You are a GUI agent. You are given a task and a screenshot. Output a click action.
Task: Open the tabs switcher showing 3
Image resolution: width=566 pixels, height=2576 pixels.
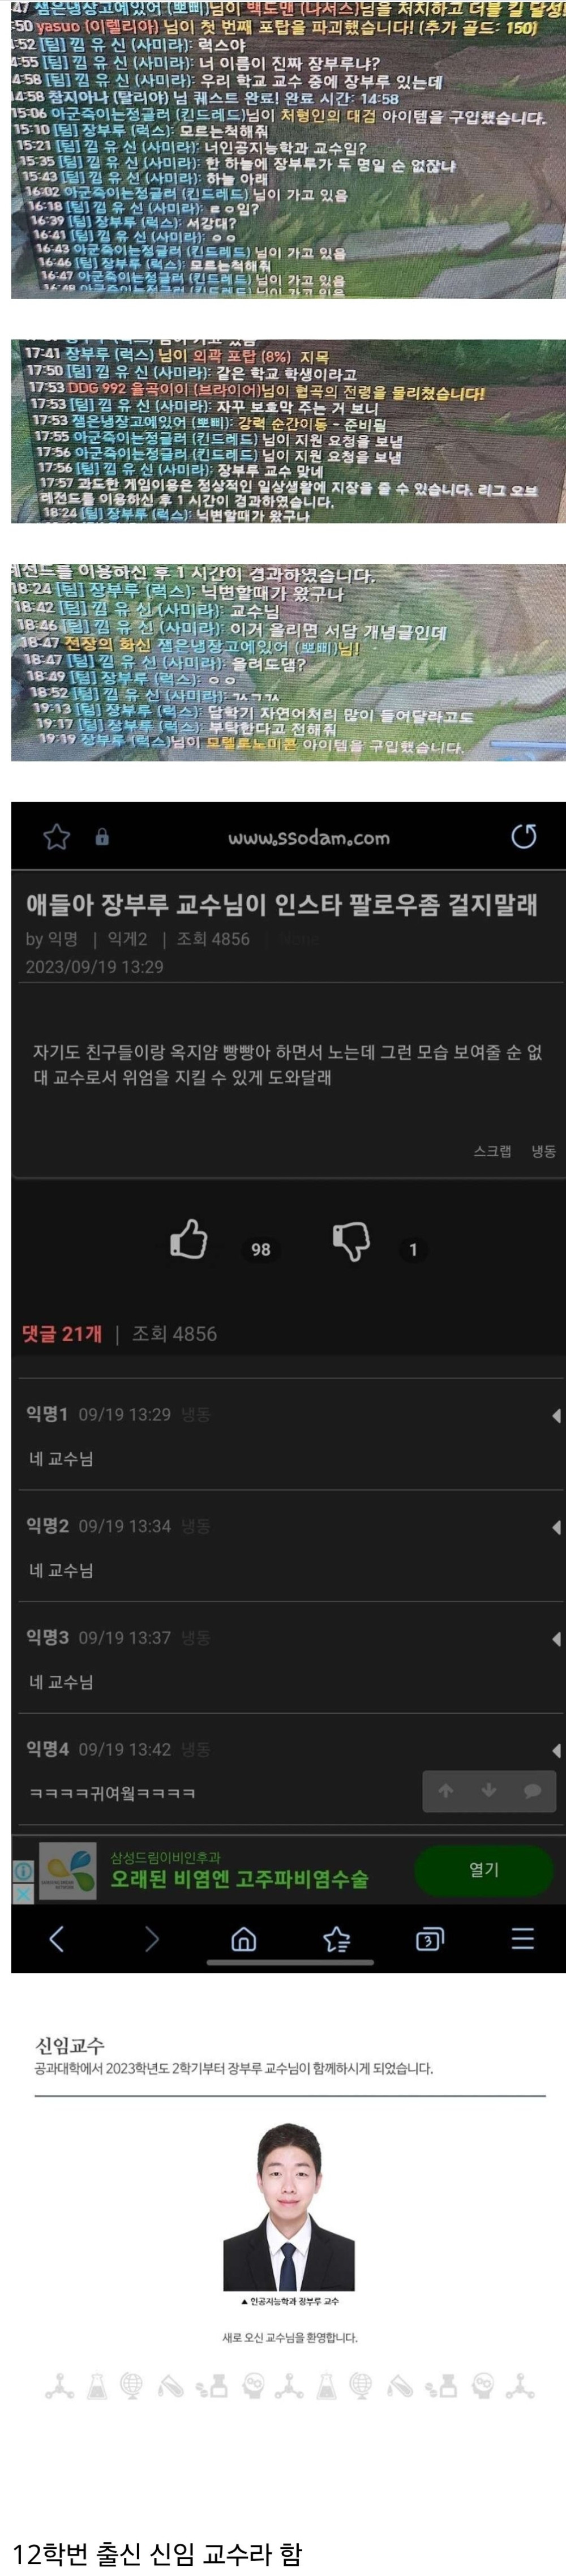coord(429,1939)
